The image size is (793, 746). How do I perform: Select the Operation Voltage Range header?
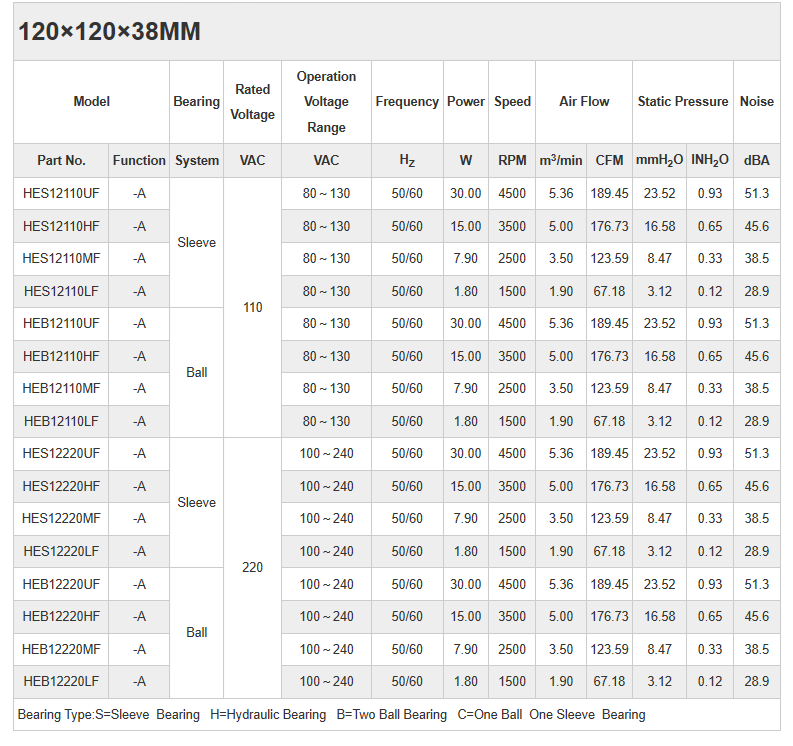tap(326, 101)
